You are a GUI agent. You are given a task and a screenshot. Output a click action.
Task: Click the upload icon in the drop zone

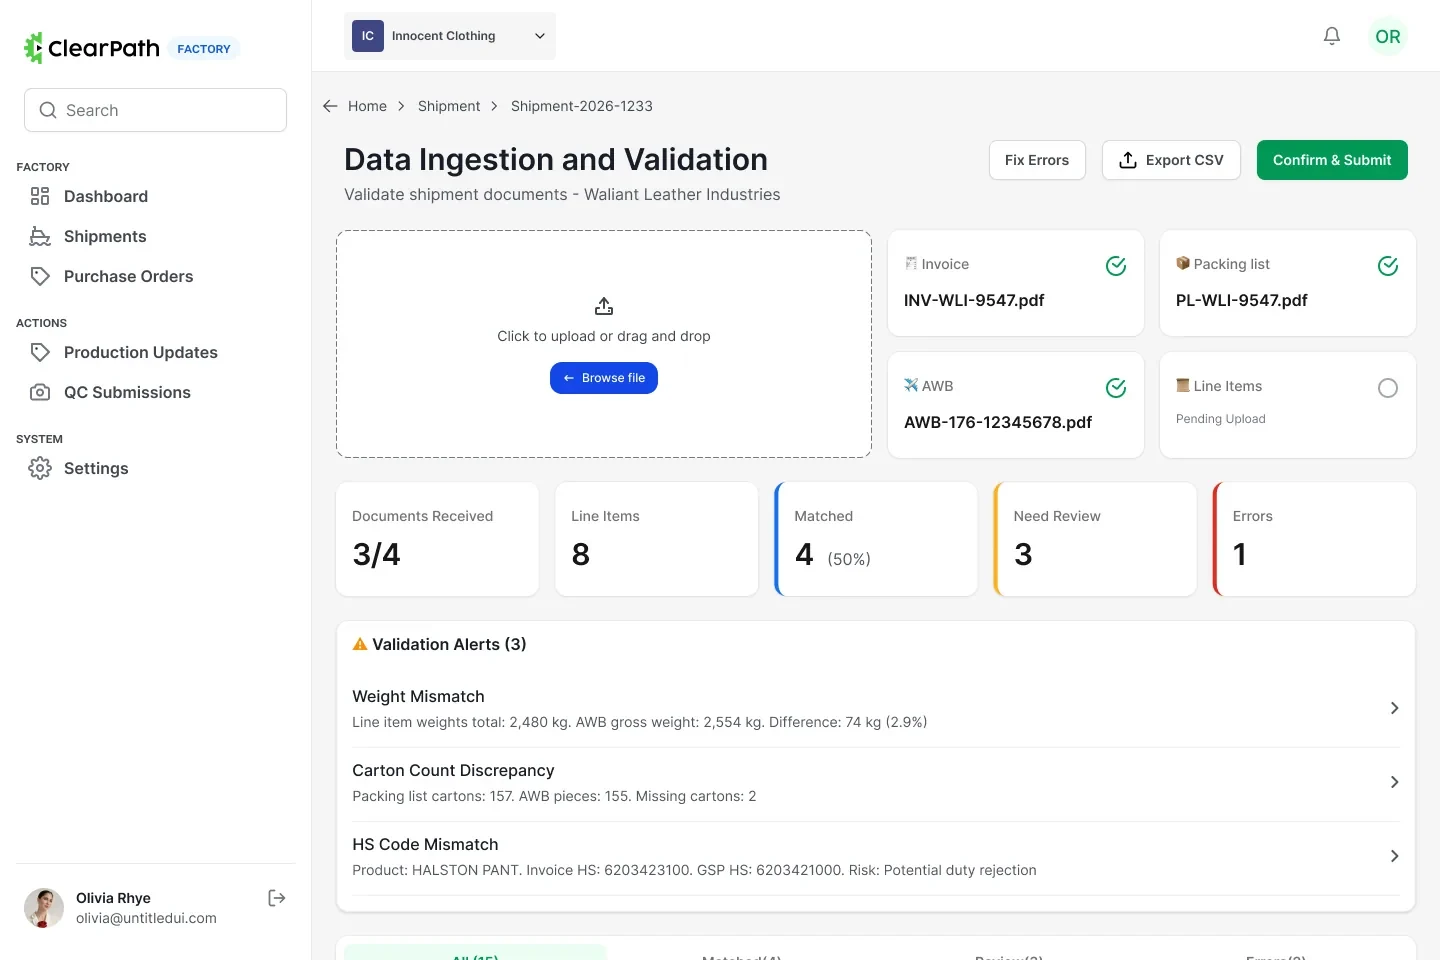(x=604, y=306)
